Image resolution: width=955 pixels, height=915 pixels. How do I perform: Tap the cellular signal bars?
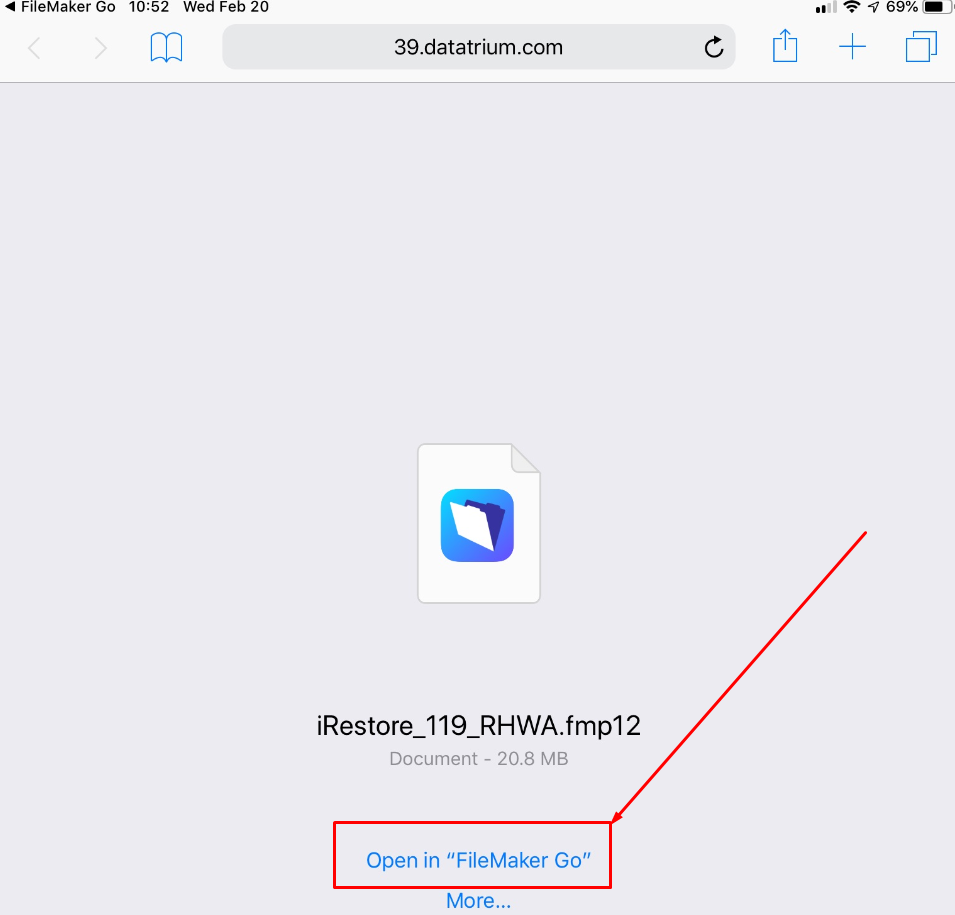coord(826,7)
